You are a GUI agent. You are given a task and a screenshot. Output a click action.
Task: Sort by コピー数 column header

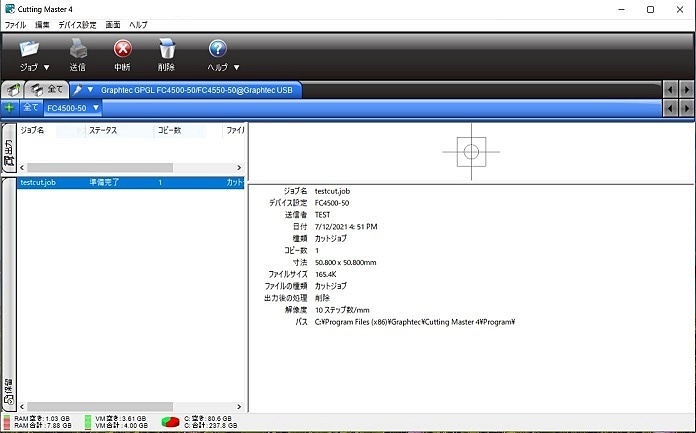pyautogui.click(x=170, y=130)
